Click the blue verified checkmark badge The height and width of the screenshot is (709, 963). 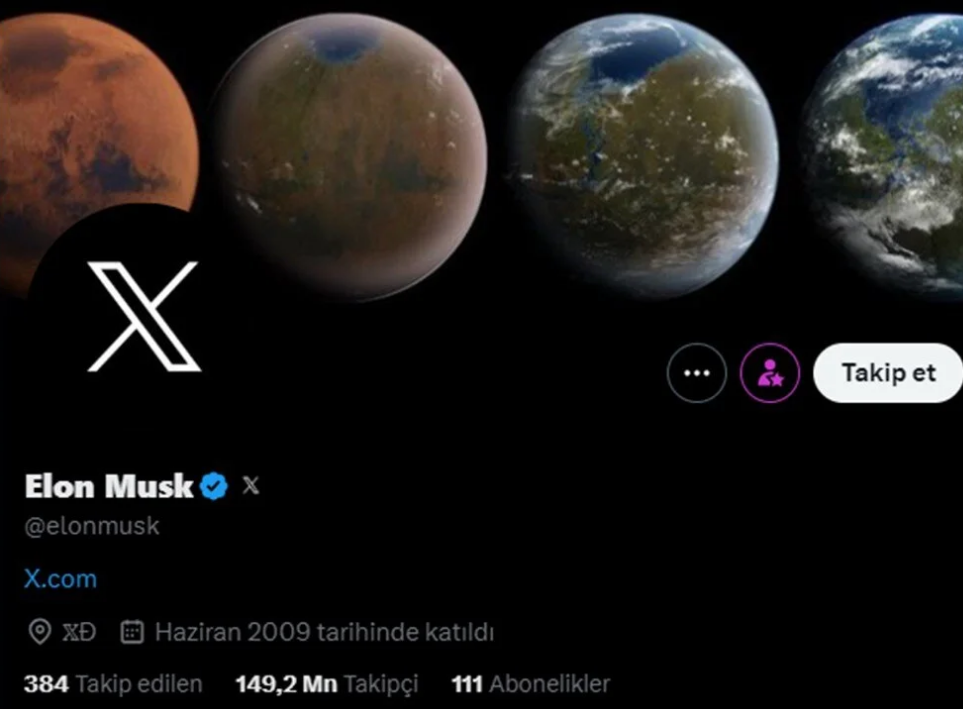(x=214, y=486)
